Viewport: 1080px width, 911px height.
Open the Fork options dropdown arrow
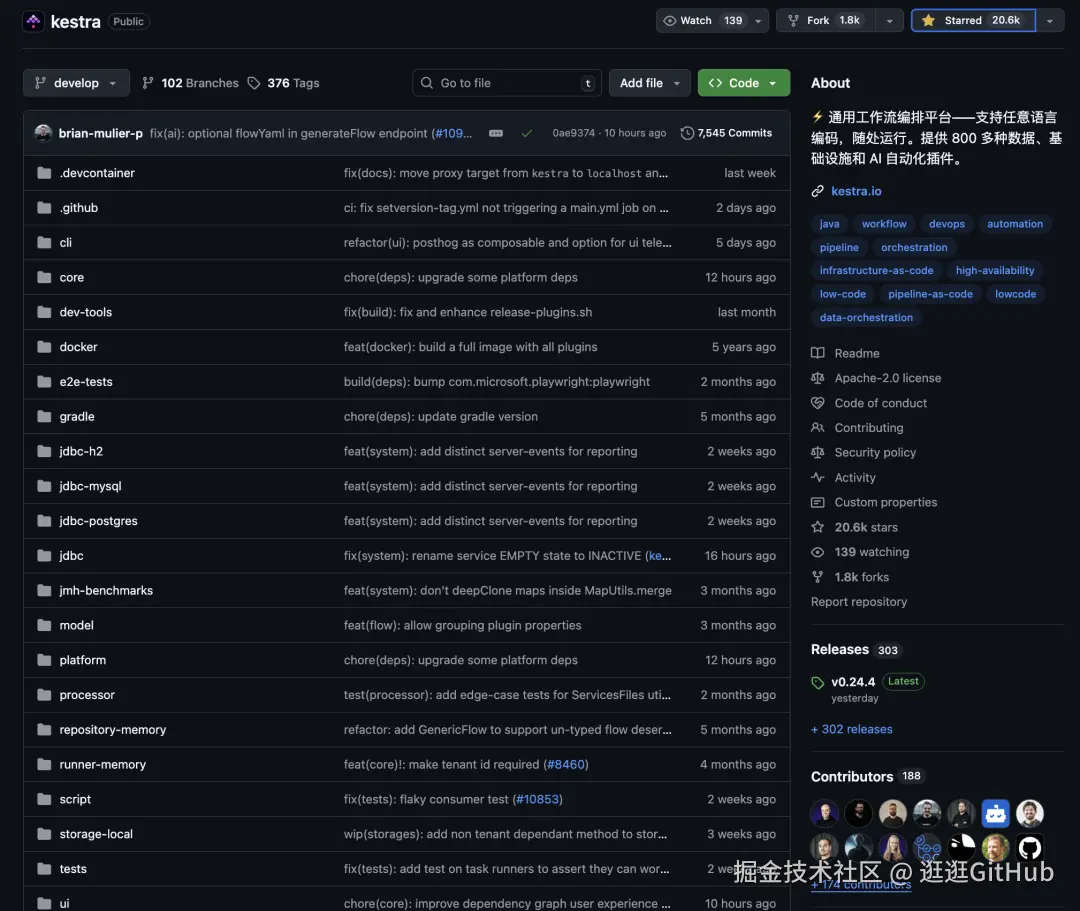click(890, 21)
